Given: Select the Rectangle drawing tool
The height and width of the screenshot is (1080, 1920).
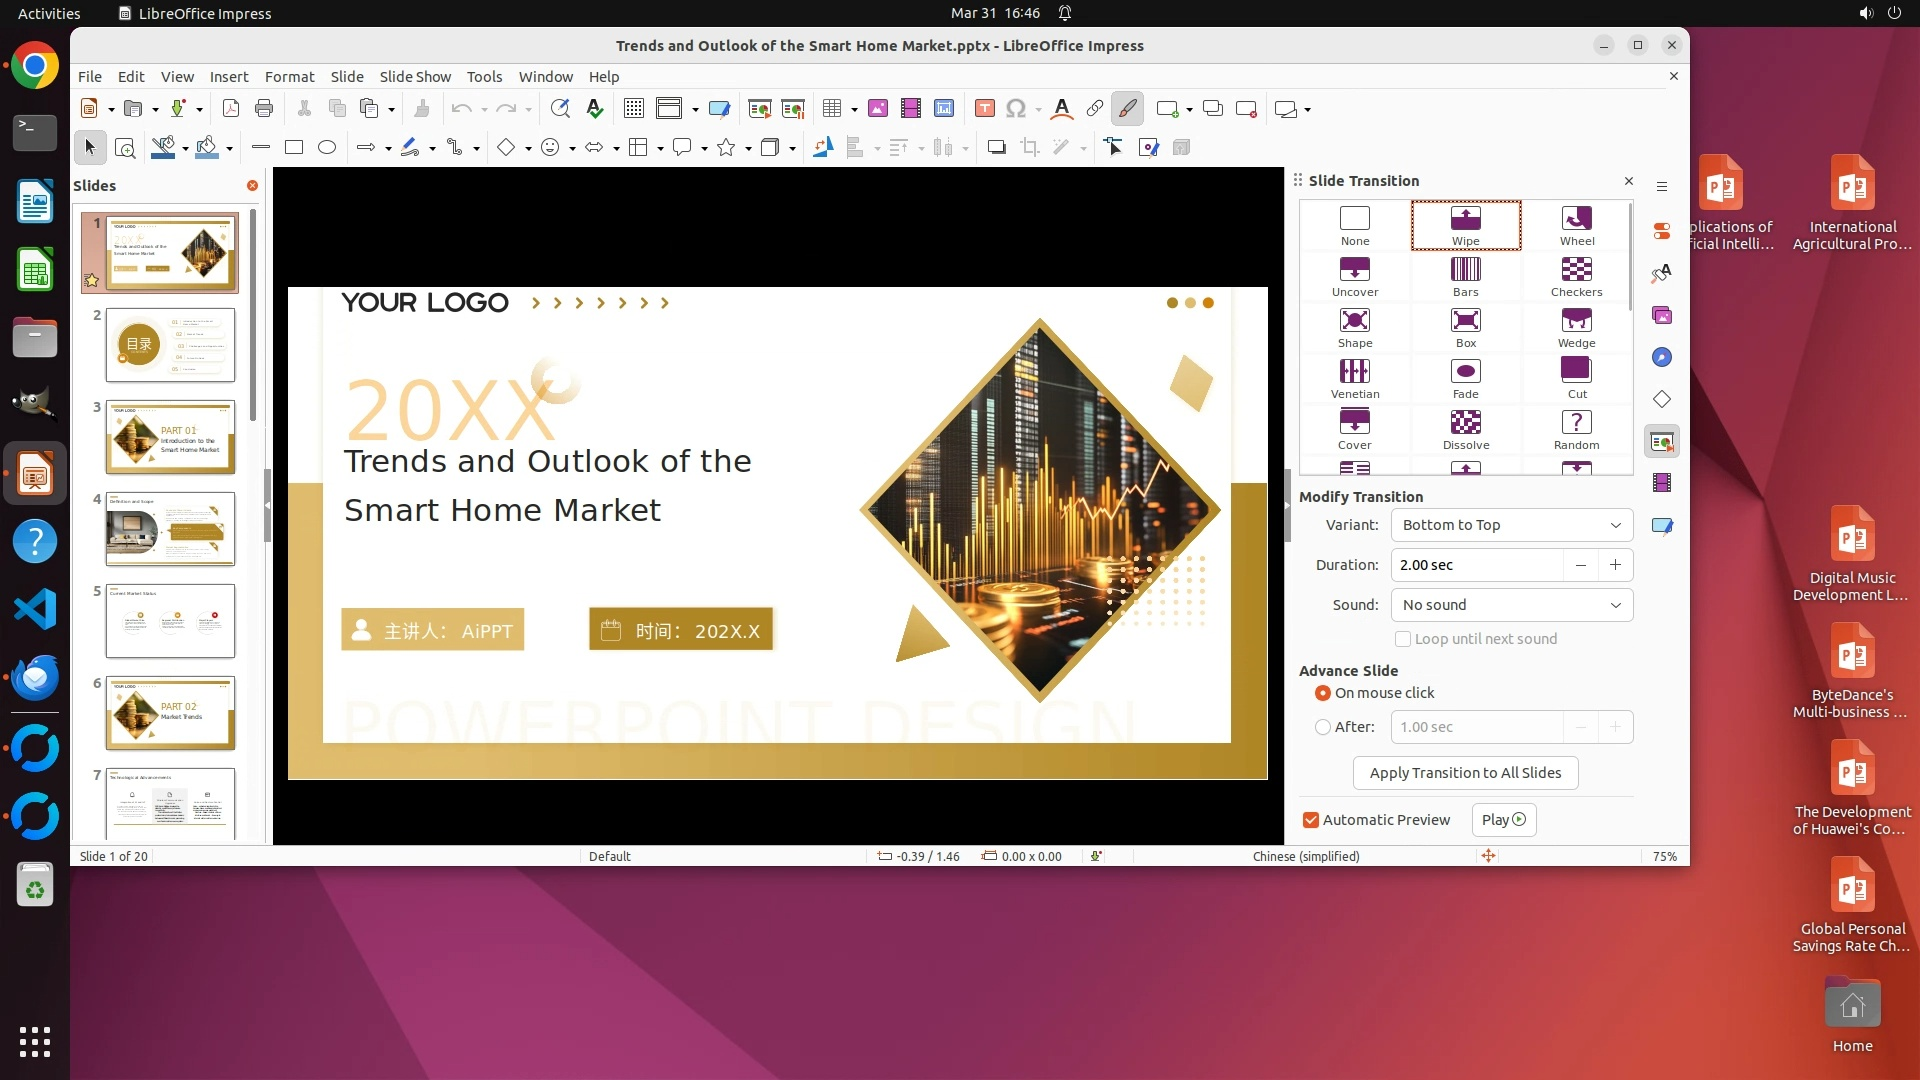Looking at the screenshot, I should click(x=294, y=148).
